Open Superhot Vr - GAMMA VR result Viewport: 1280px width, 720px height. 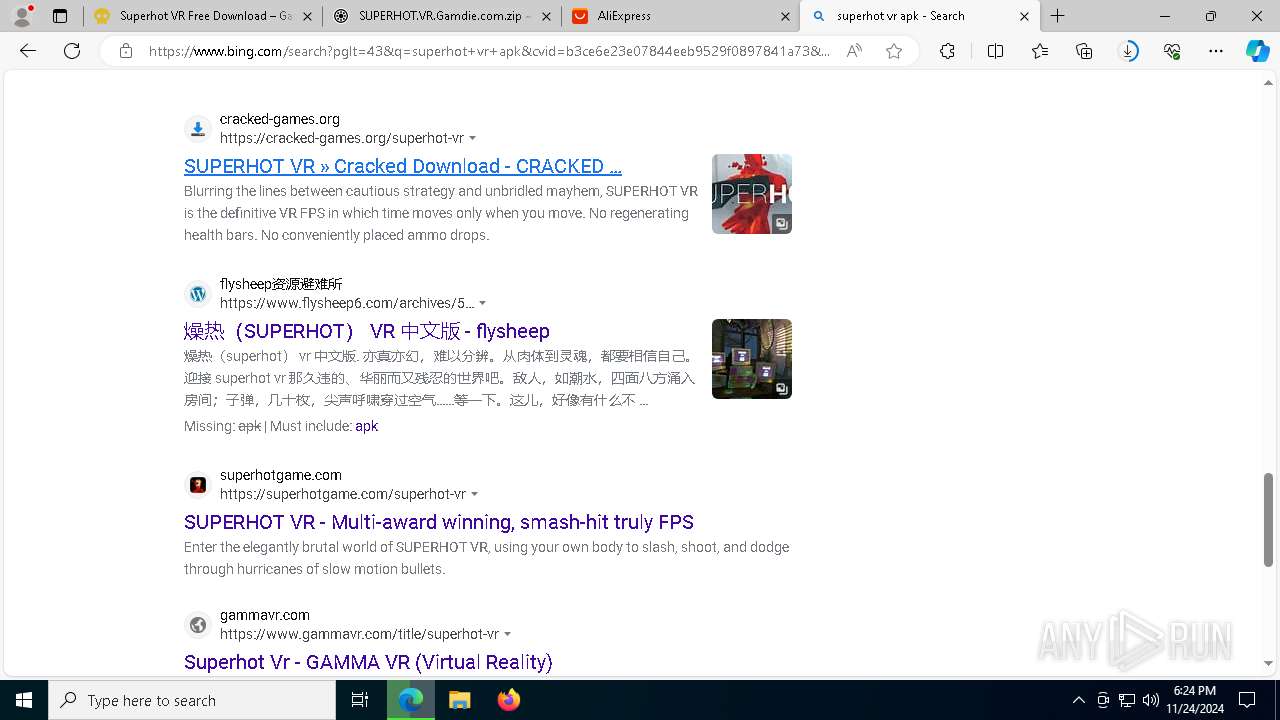pyautogui.click(x=368, y=662)
